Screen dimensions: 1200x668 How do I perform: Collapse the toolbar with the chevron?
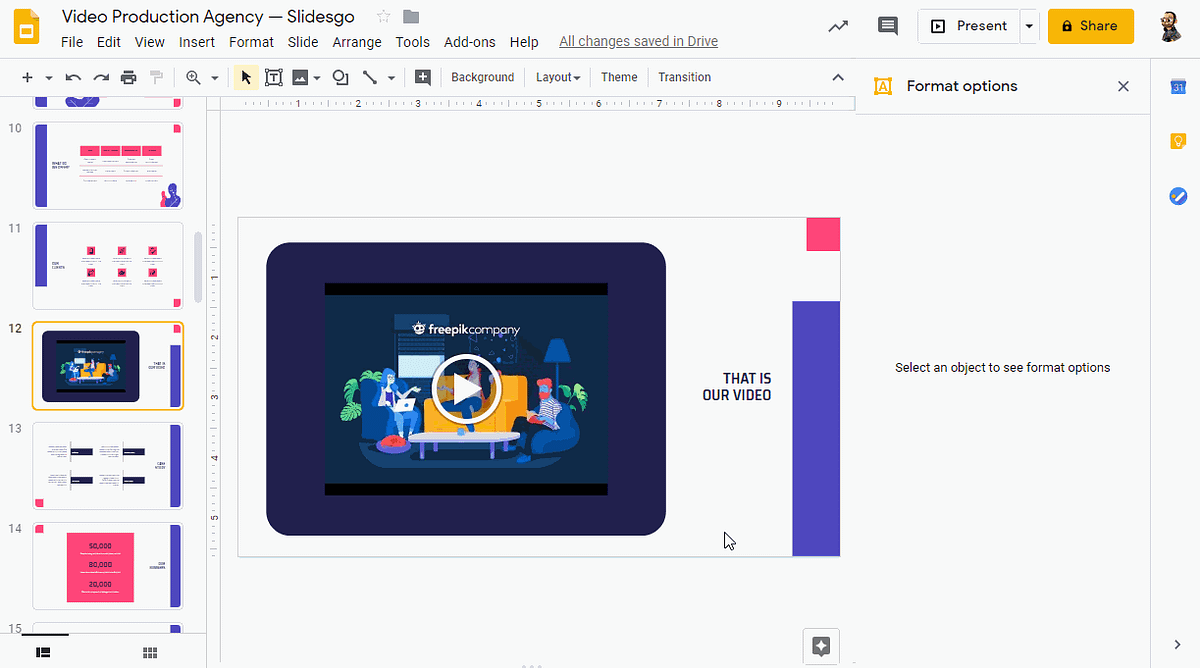pyautogui.click(x=838, y=77)
